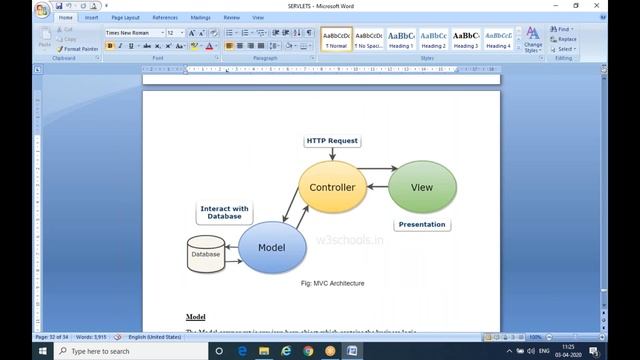Screen dimensions: 640x360
Task: Undo the last action
Action: coord(69,6)
